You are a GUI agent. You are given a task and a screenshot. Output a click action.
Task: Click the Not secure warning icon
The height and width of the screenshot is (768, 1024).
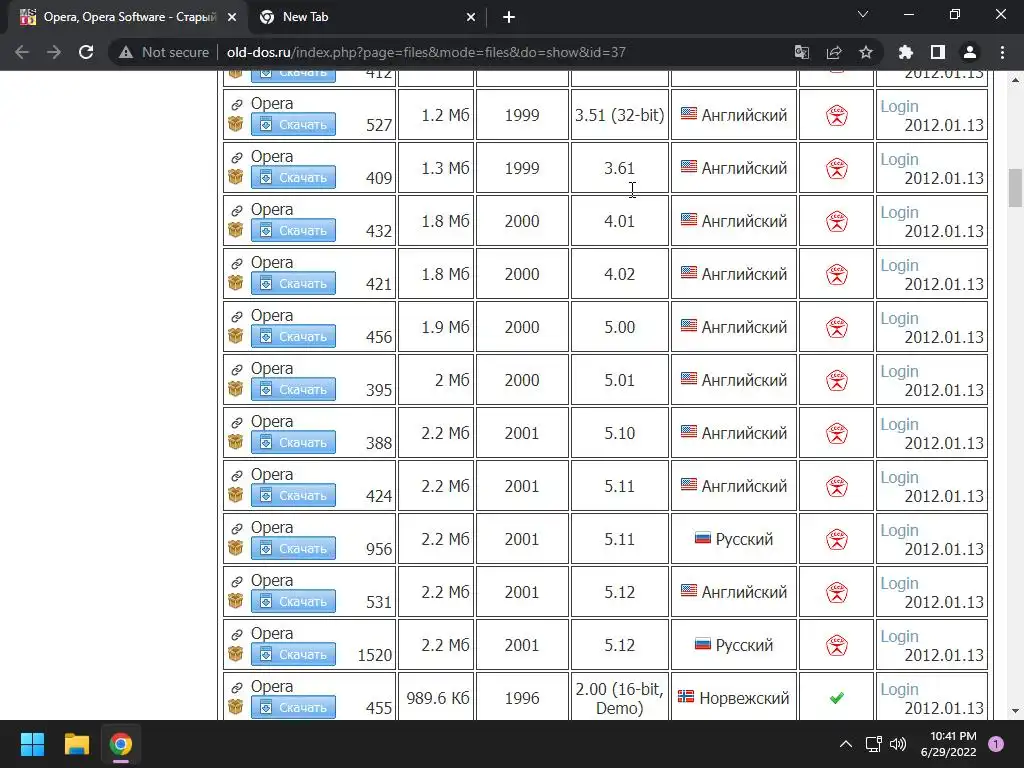pyautogui.click(x=125, y=52)
